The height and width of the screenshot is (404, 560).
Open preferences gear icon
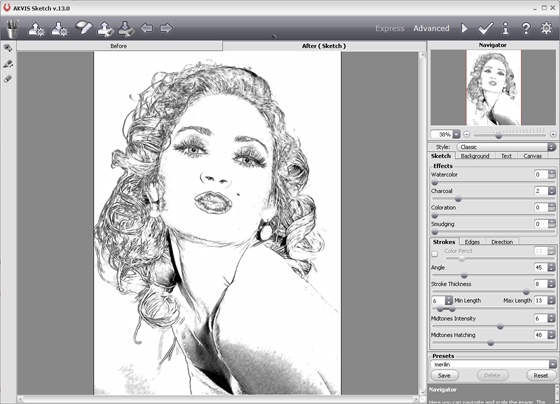[546, 28]
